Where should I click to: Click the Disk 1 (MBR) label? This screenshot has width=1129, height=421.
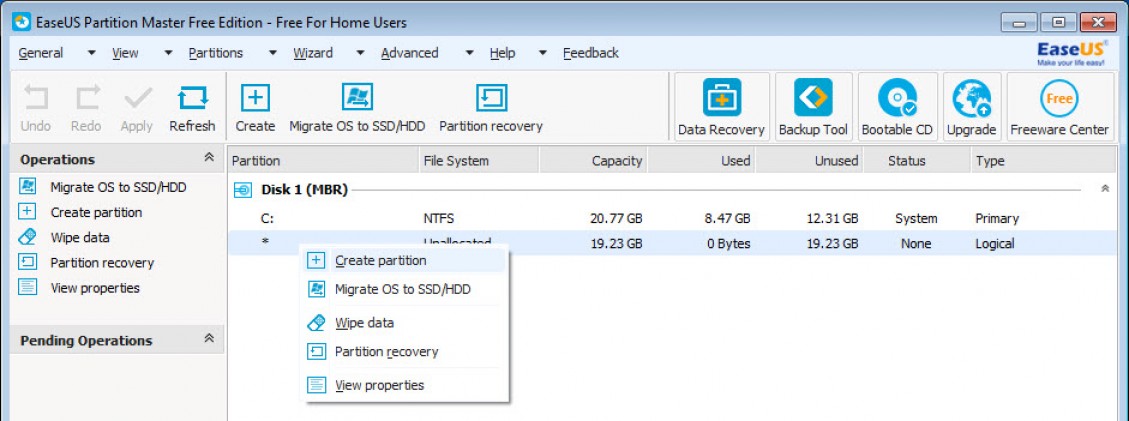coord(305,190)
